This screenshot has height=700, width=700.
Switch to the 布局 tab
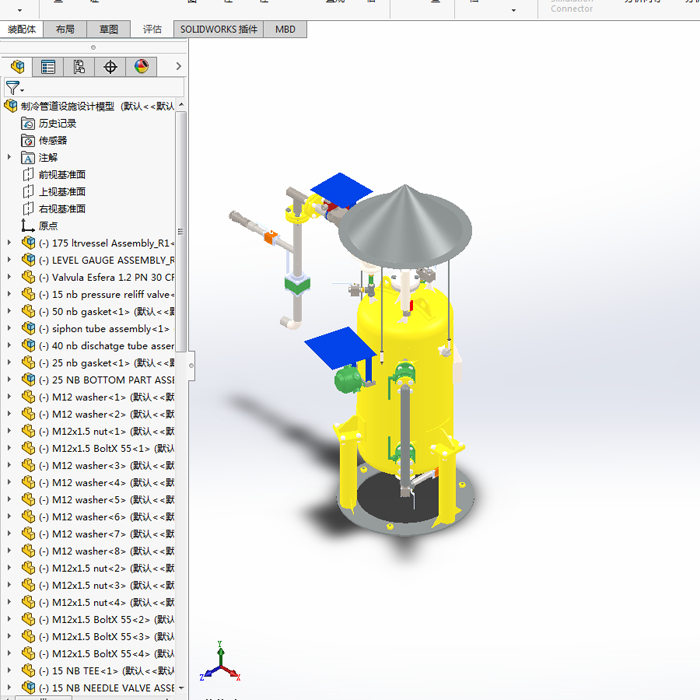click(x=65, y=29)
